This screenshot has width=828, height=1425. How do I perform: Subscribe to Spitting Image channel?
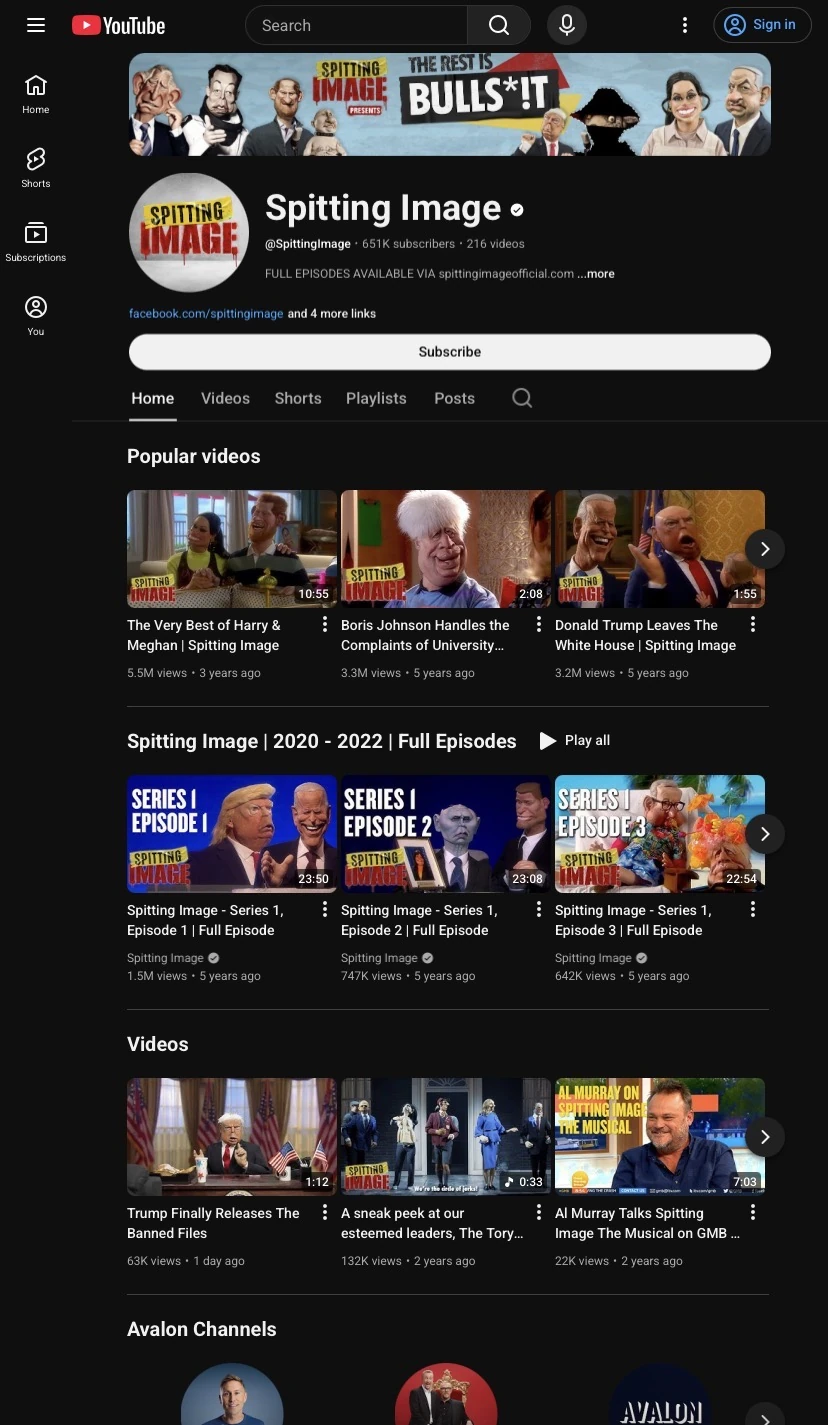click(x=449, y=351)
